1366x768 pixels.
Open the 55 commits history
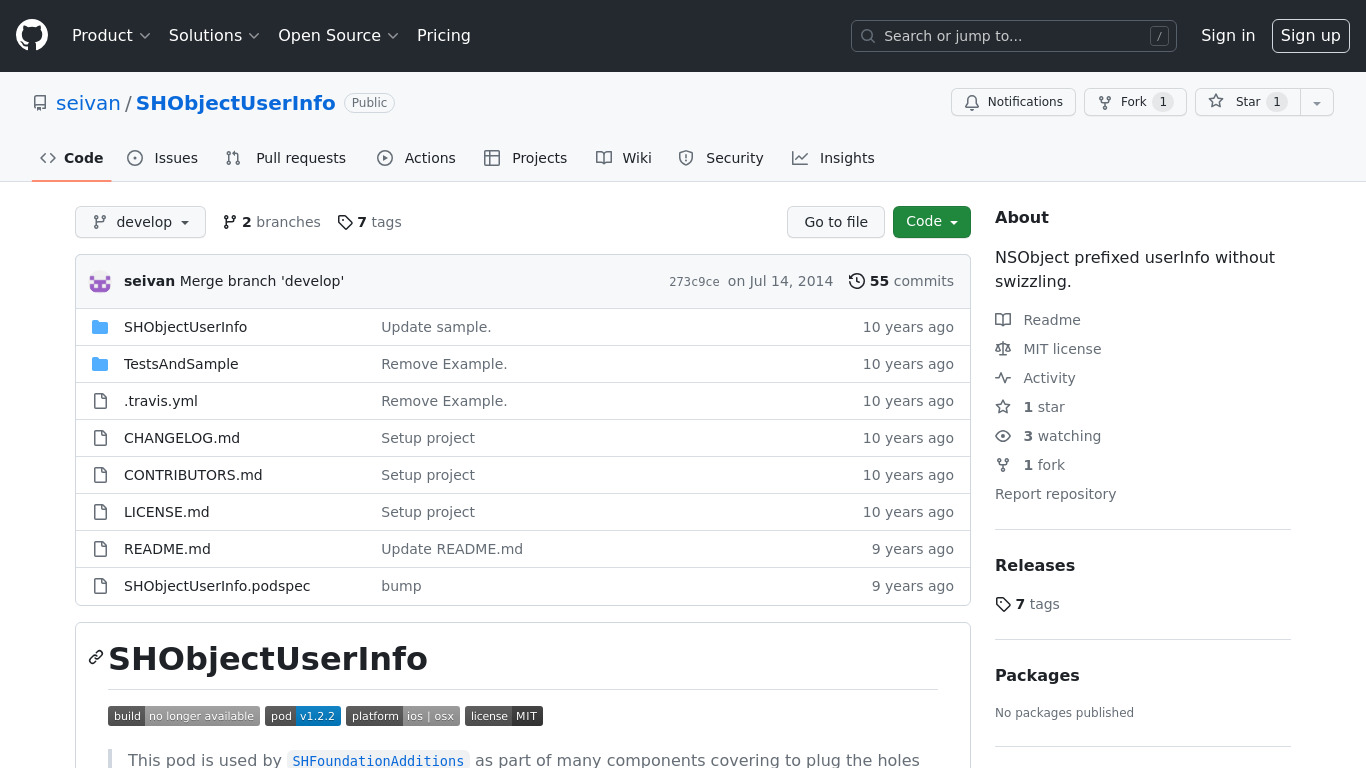(900, 282)
